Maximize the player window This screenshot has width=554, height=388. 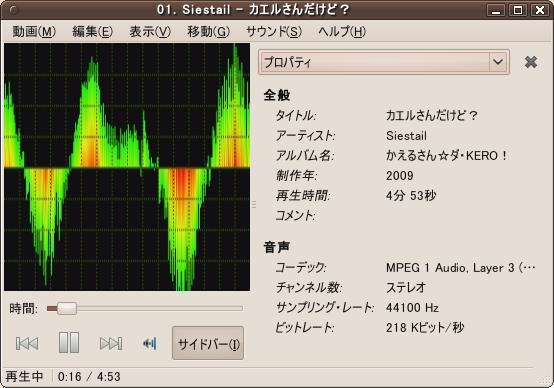pos(518,10)
